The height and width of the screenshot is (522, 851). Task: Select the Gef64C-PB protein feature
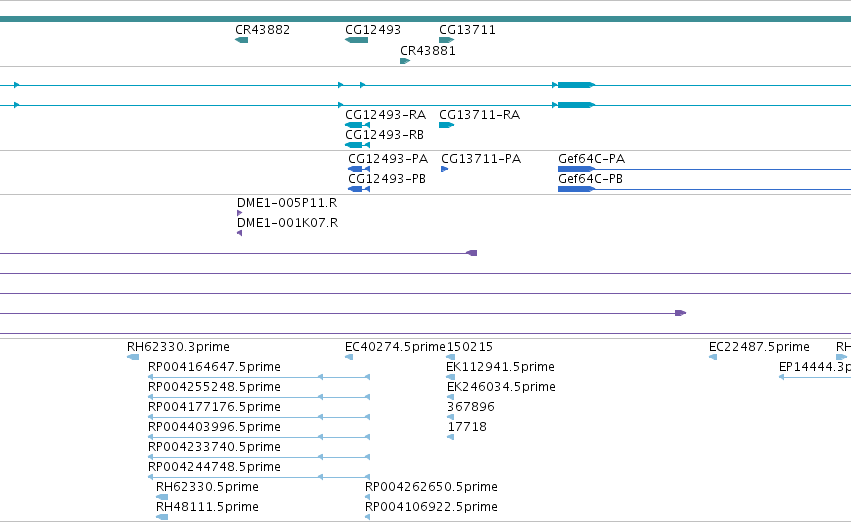pos(576,189)
